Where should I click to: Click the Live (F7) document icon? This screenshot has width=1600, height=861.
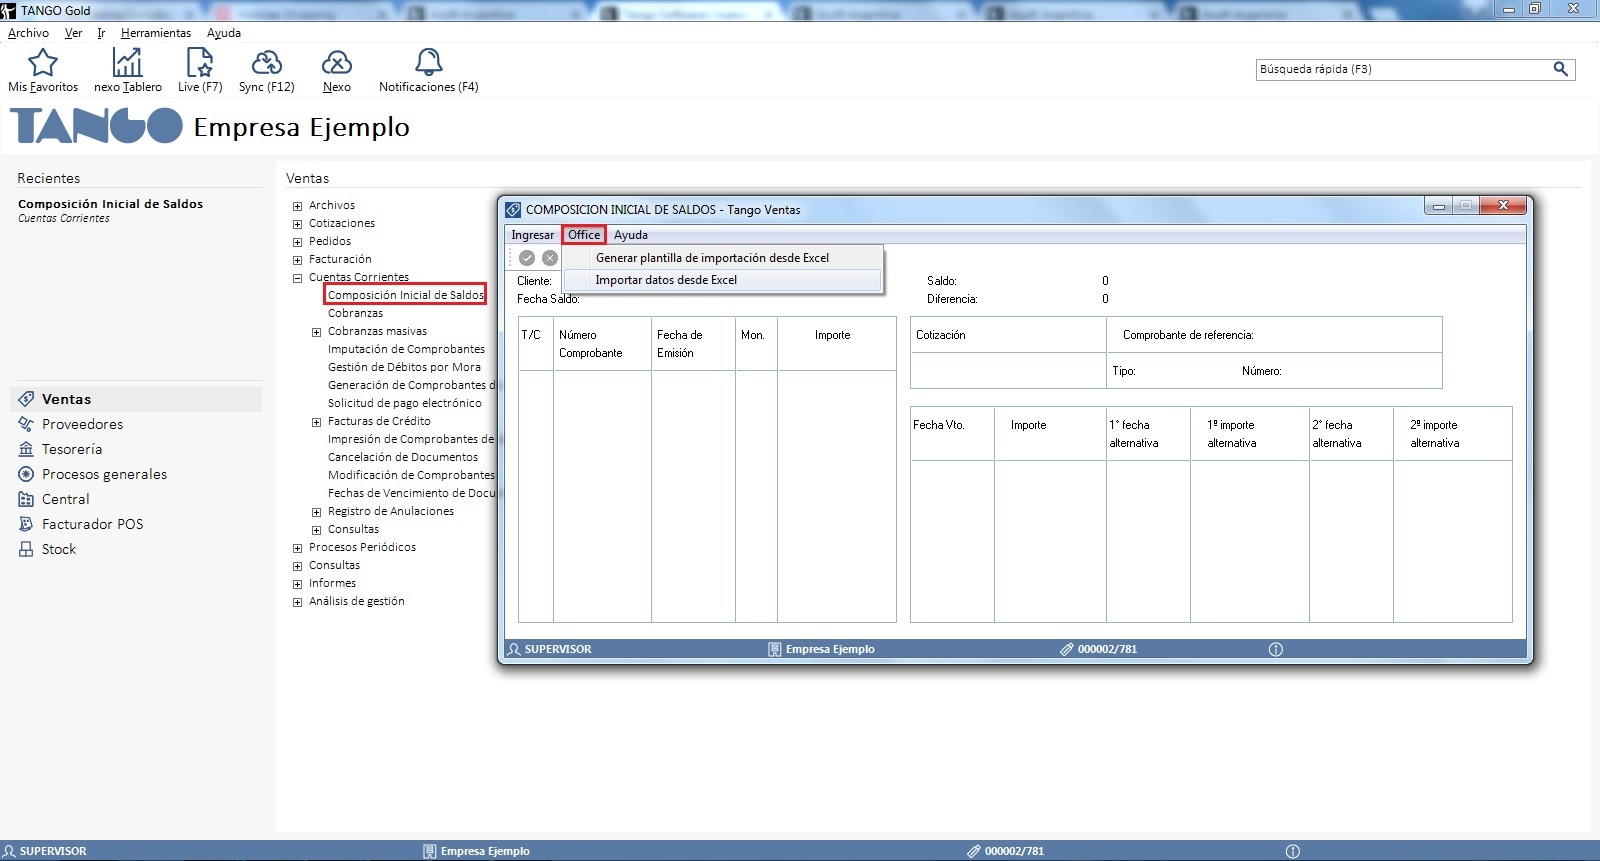point(200,63)
